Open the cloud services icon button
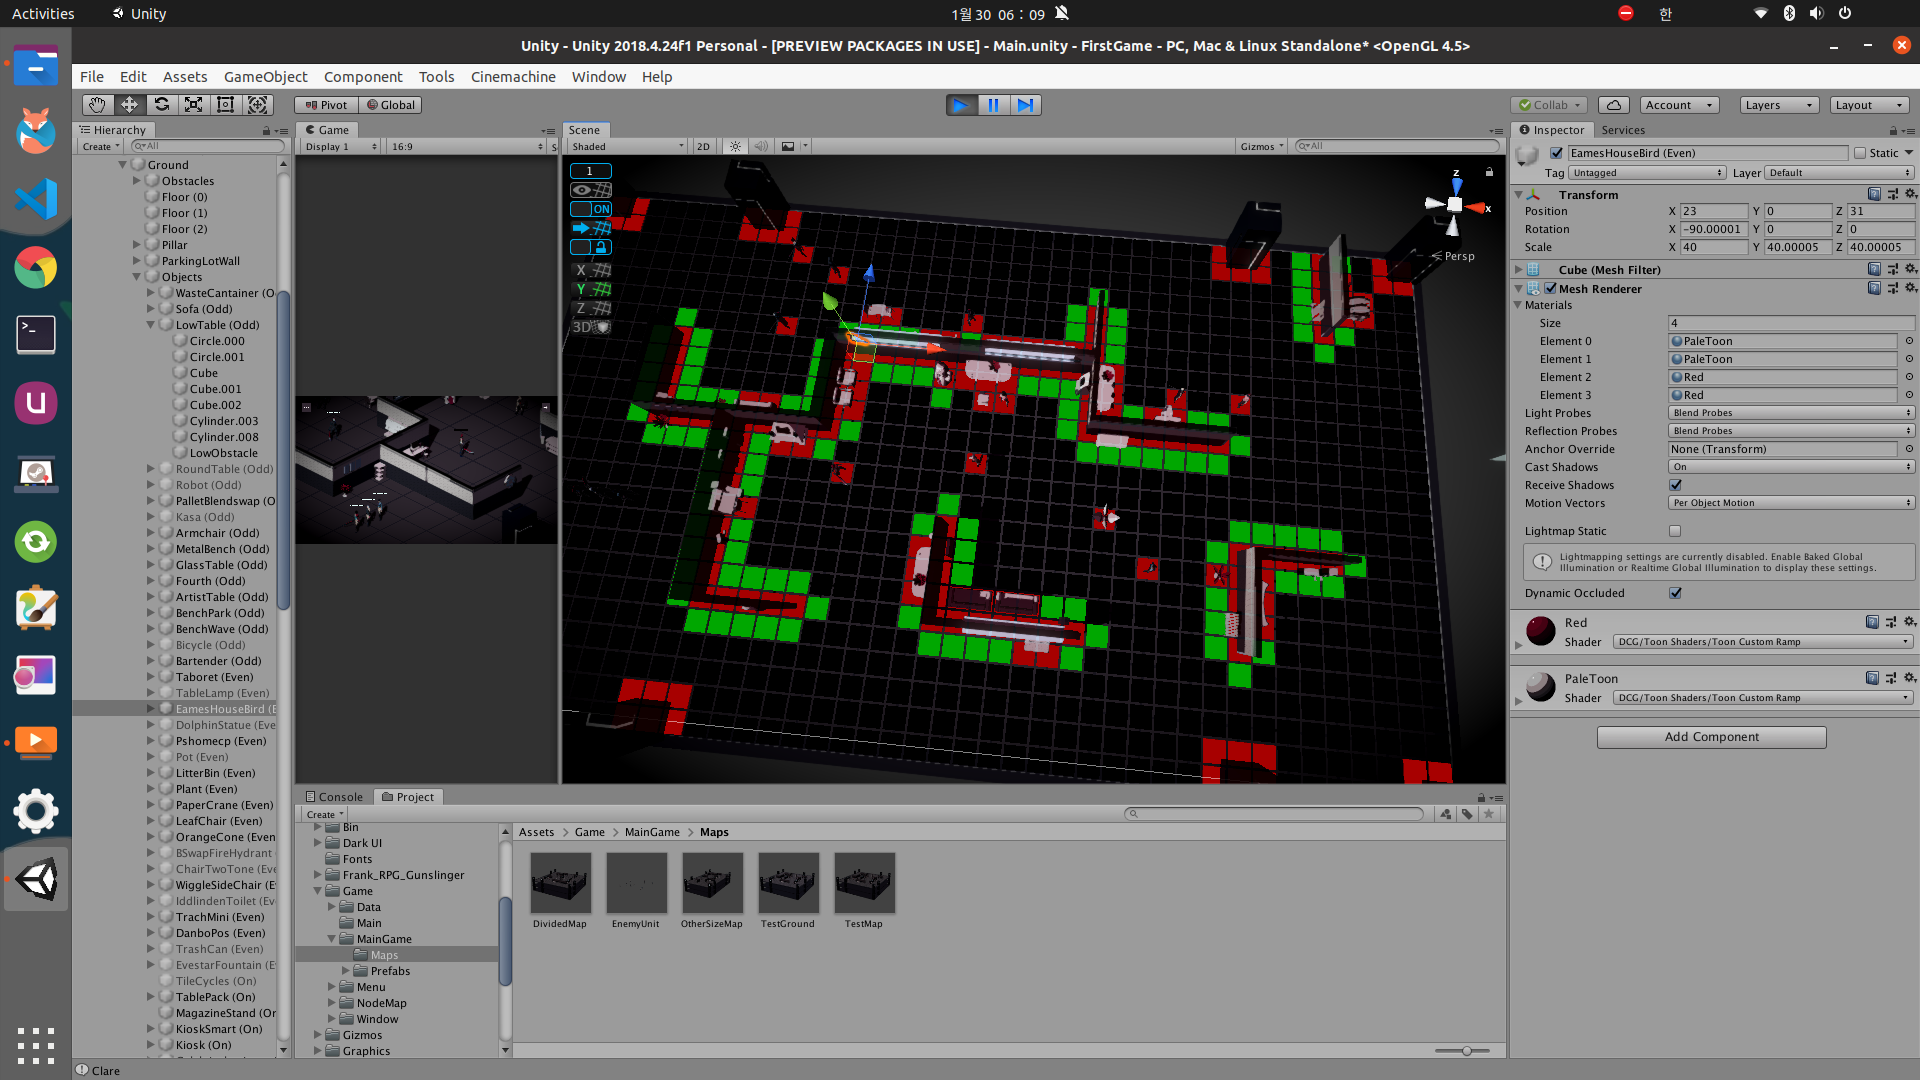This screenshot has height=1080, width=1920. point(1613,105)
